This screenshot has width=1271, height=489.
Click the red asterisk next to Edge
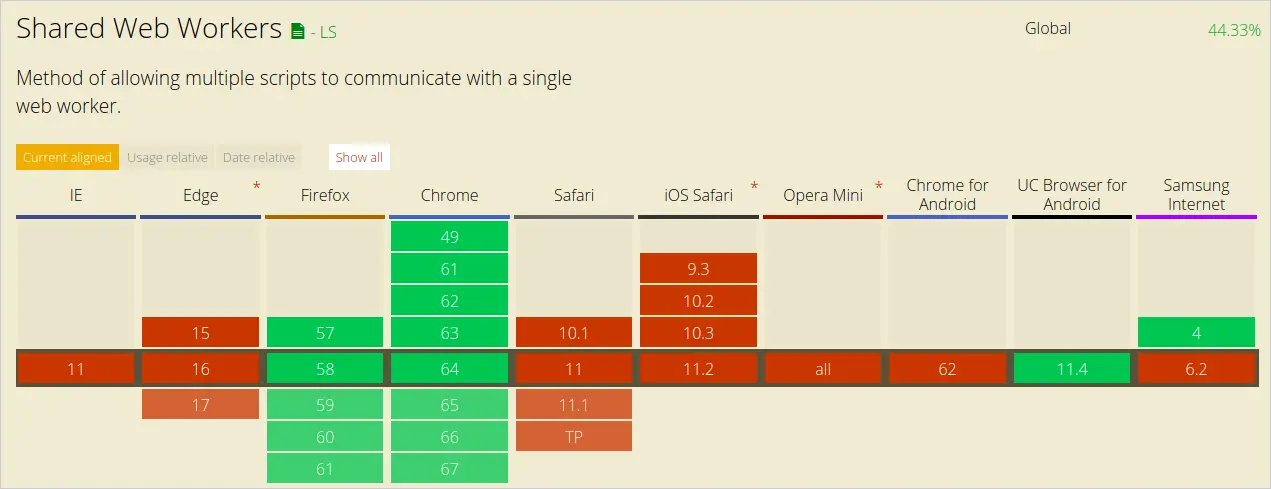pyautogui.click(x=257, y=186)
